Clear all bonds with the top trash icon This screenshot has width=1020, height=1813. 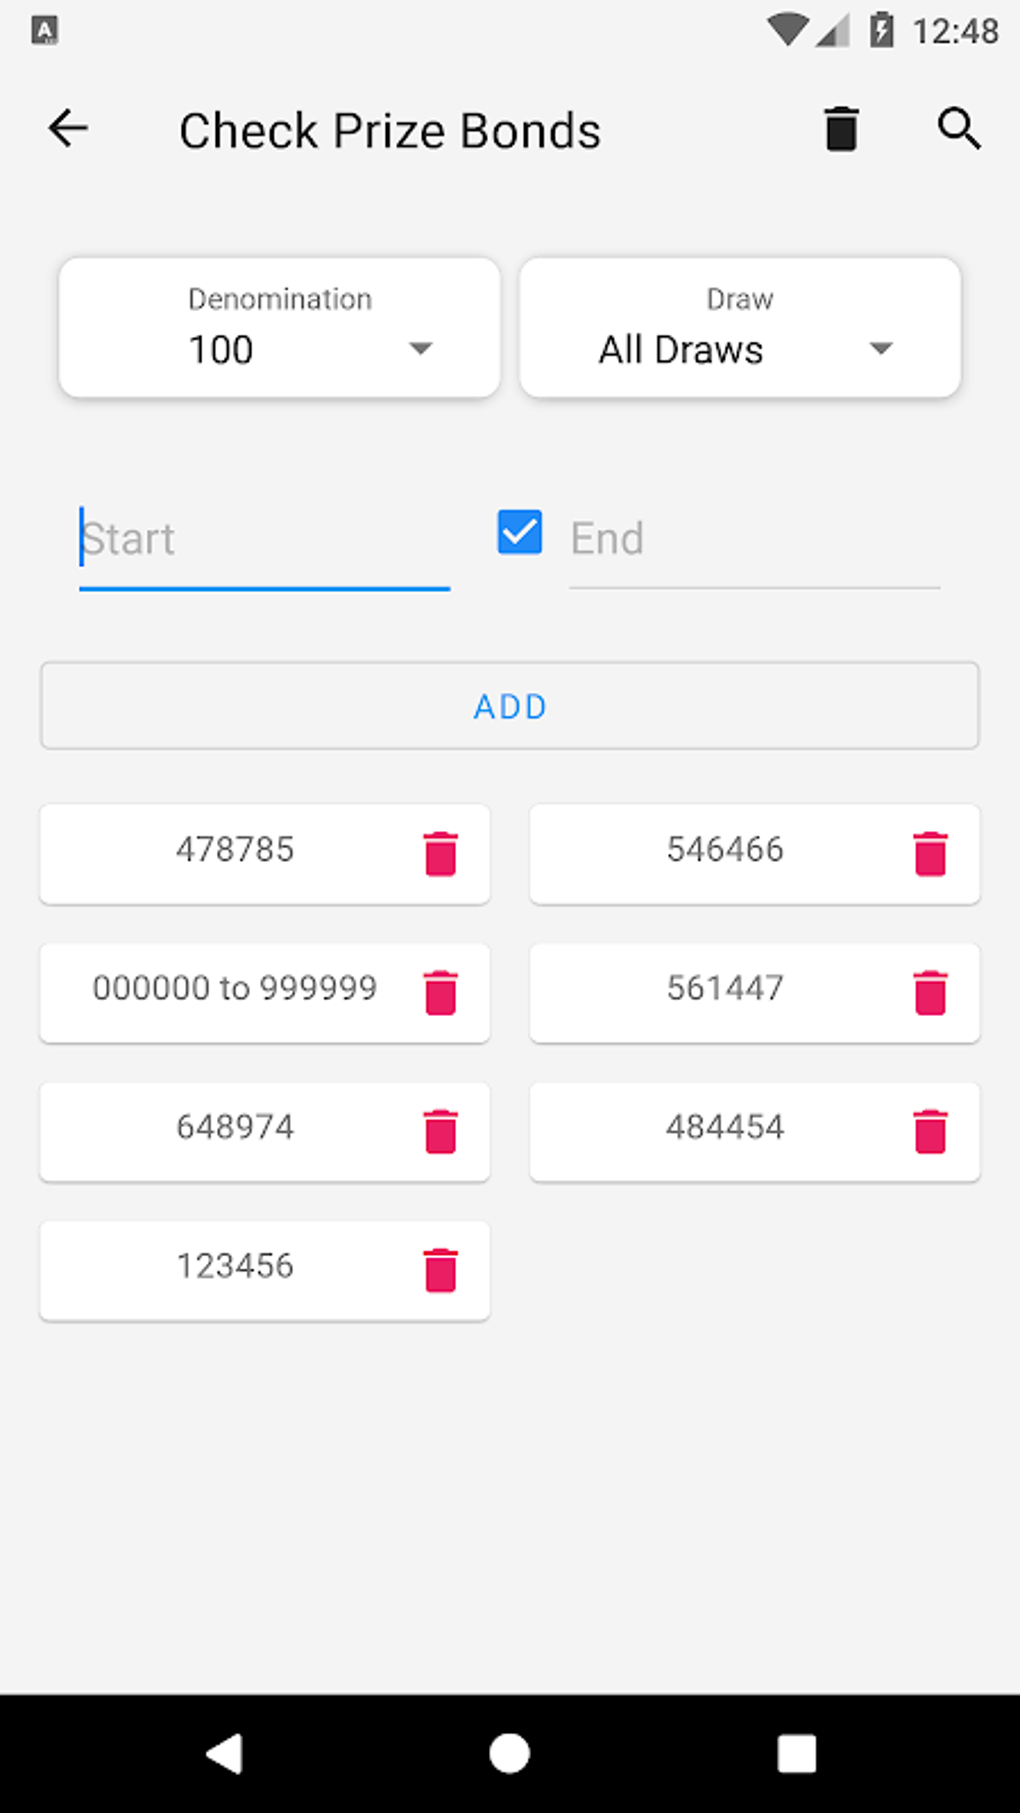click(840, 128)
